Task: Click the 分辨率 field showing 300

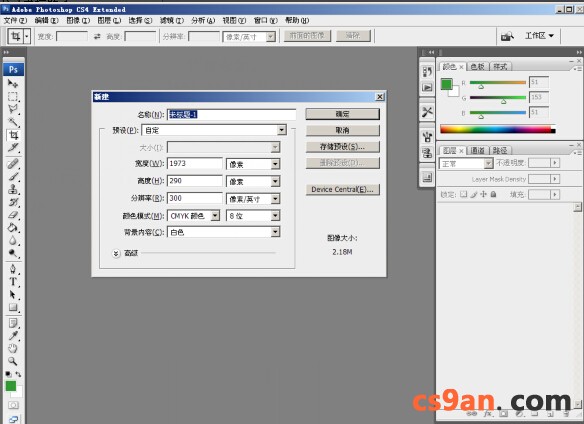Action: pos(194,198)
